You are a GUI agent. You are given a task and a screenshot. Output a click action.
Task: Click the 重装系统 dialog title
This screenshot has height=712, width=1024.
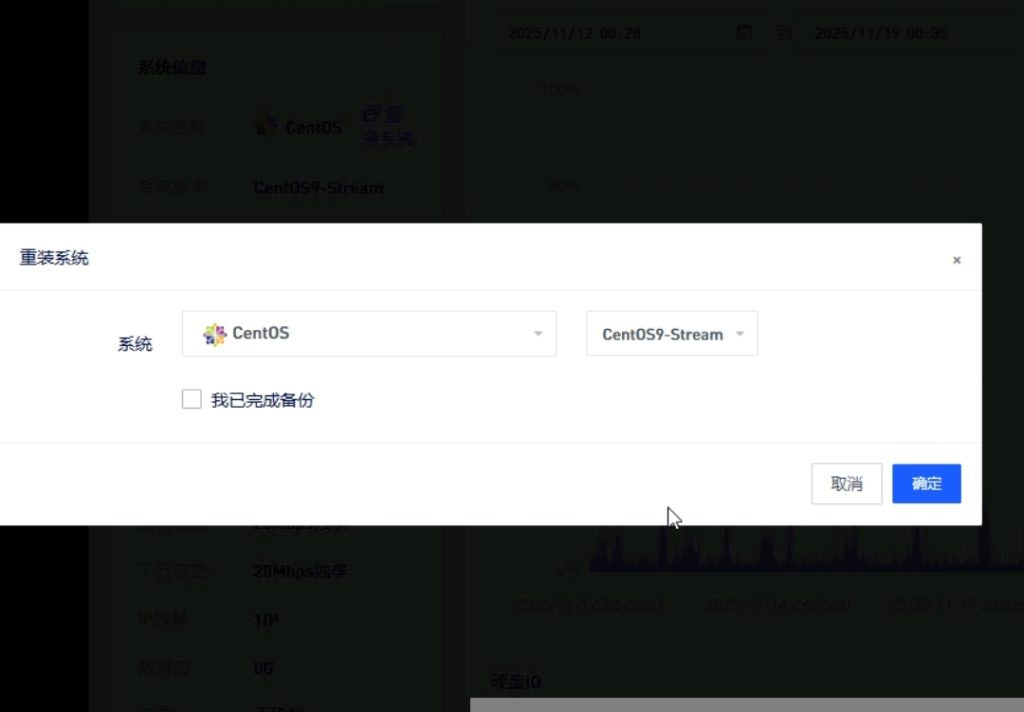pos(54,258)
